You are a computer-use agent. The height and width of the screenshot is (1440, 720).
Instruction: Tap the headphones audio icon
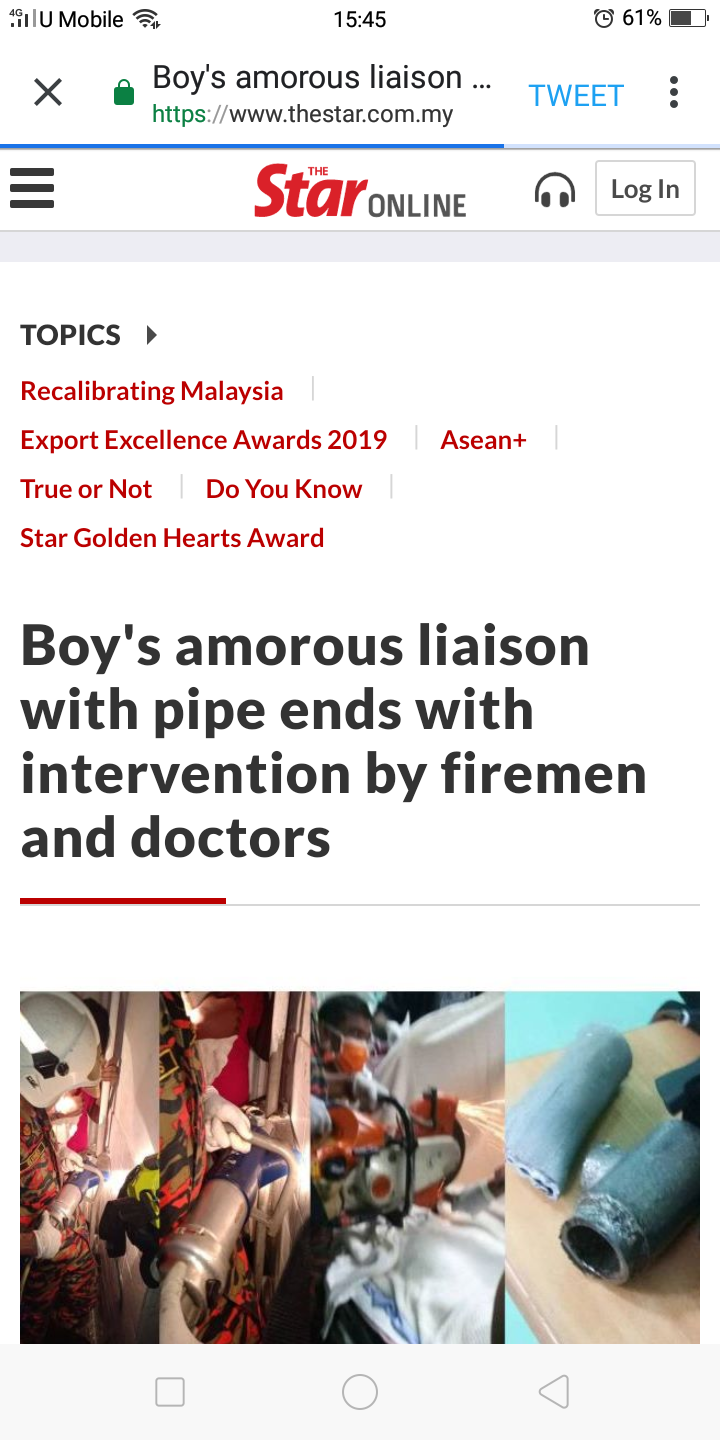click(555, 189)
